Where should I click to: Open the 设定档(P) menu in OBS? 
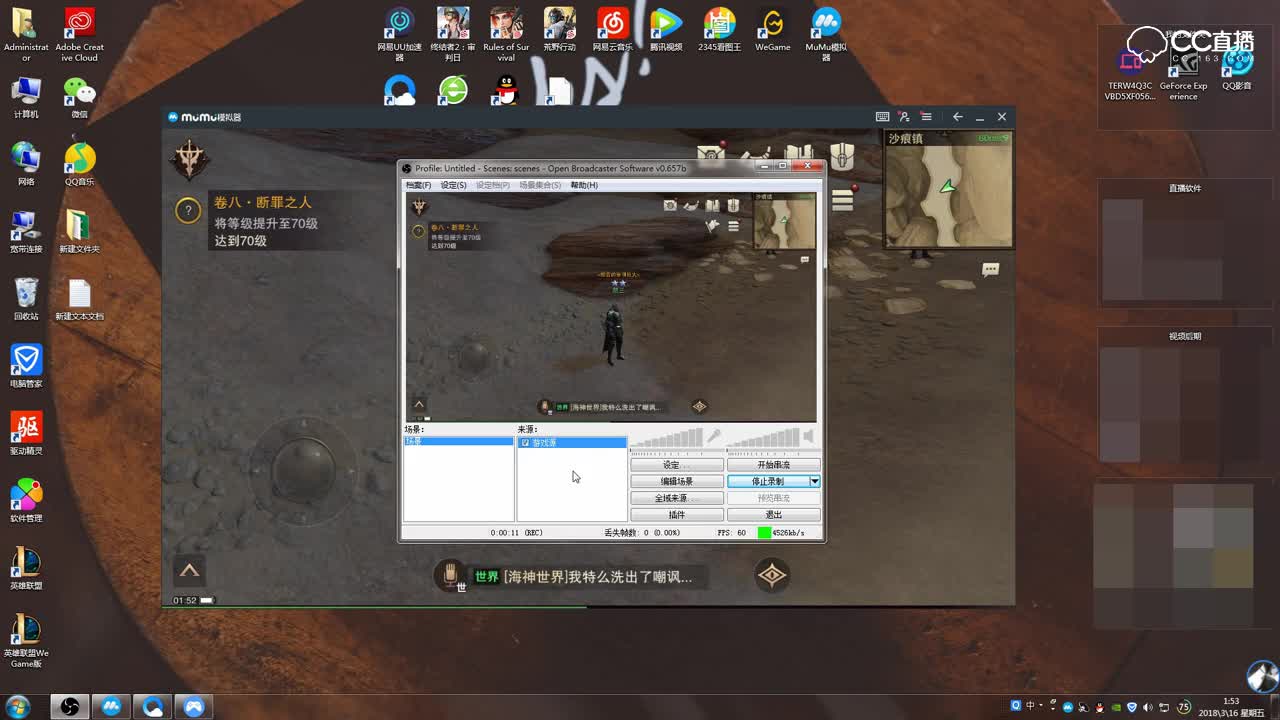pyautogui.click(x=493, y=185)
